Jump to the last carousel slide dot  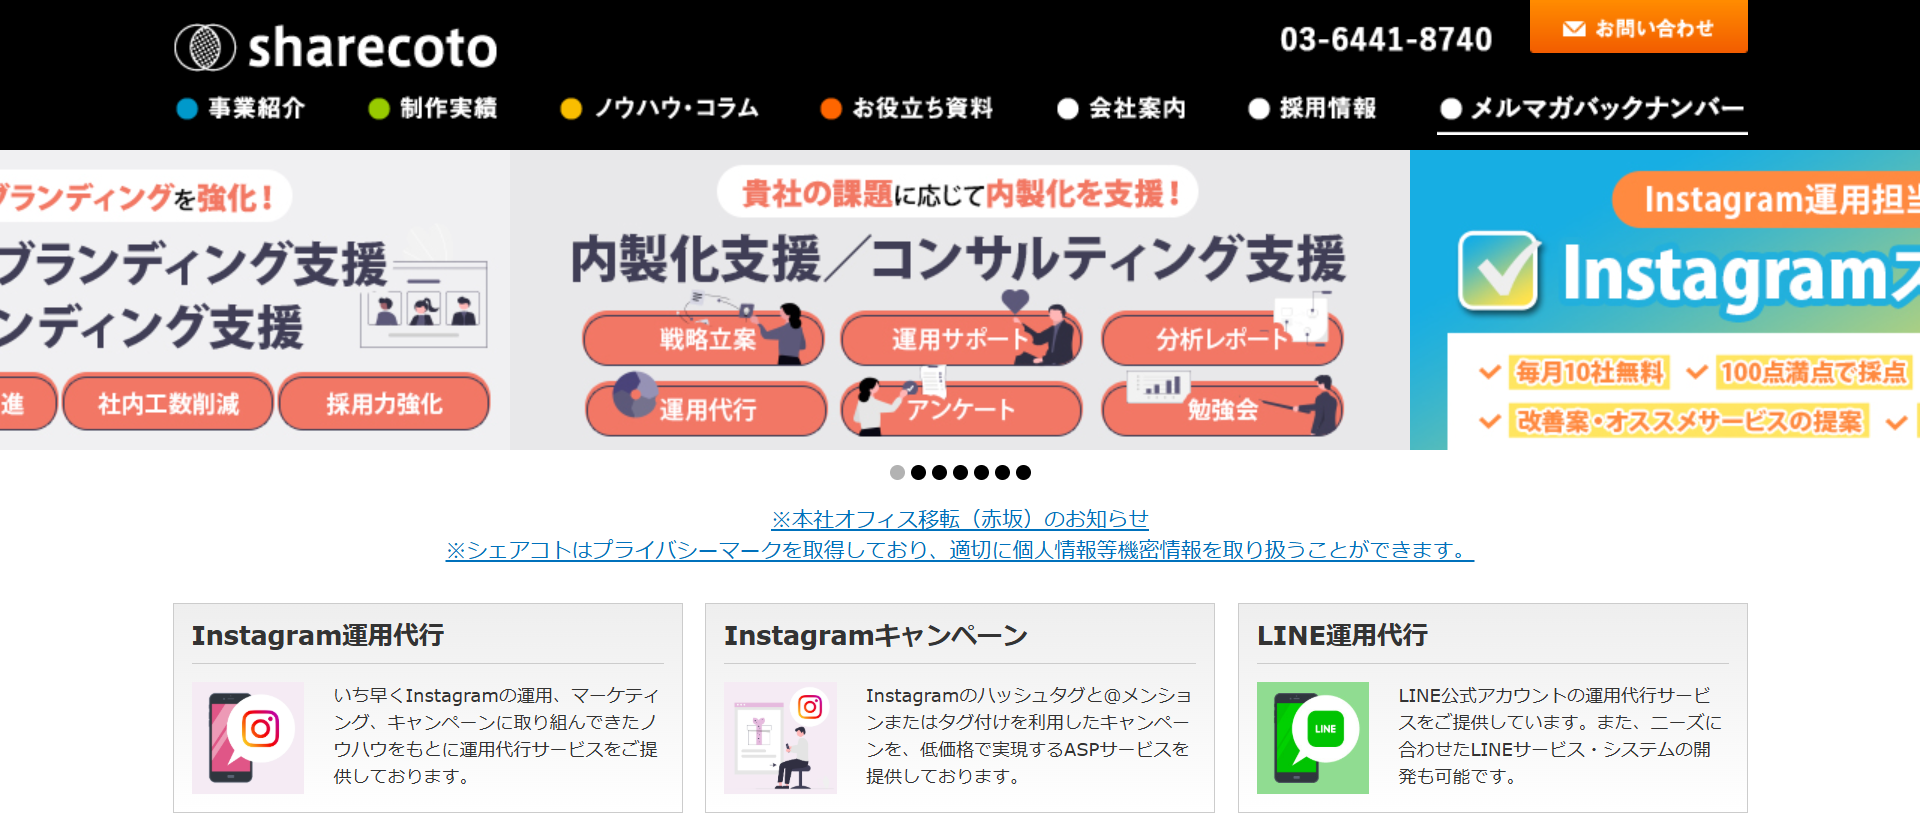tap(1023, 472)
